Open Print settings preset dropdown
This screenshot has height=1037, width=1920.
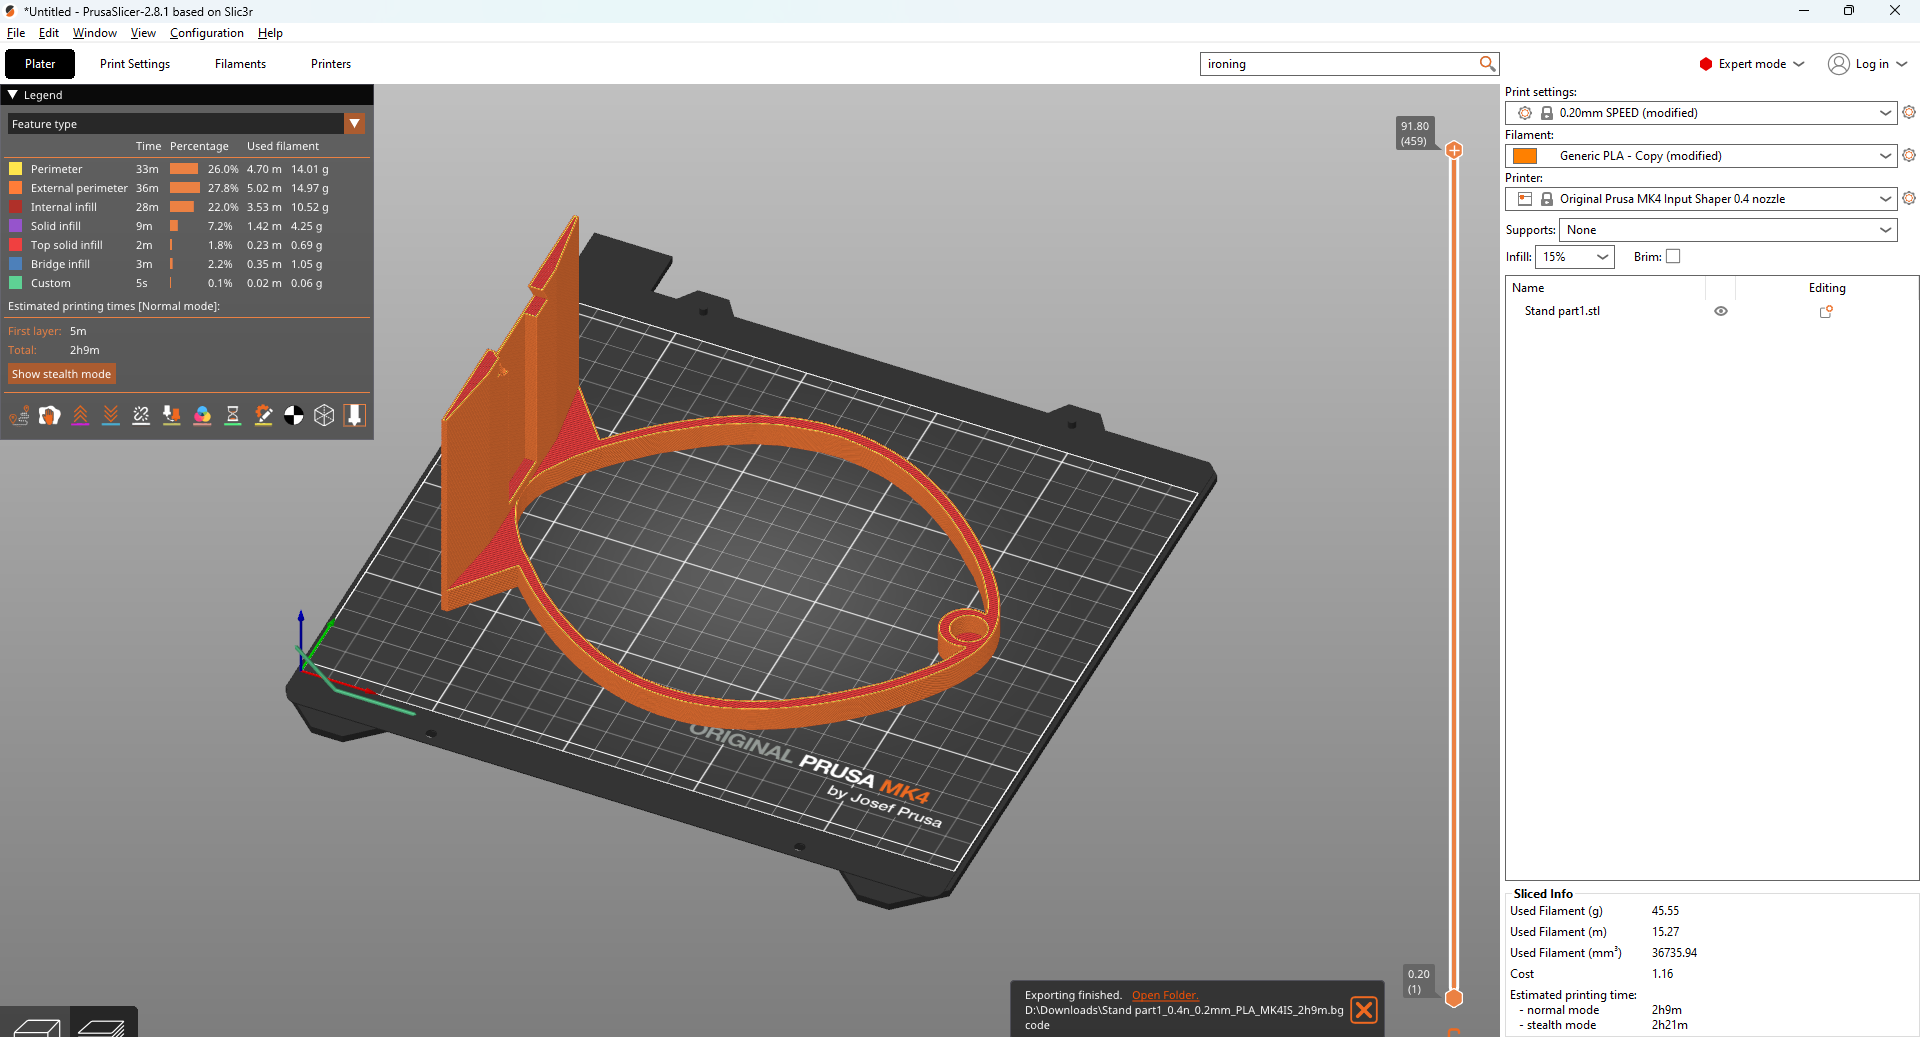pos(1885,113)
